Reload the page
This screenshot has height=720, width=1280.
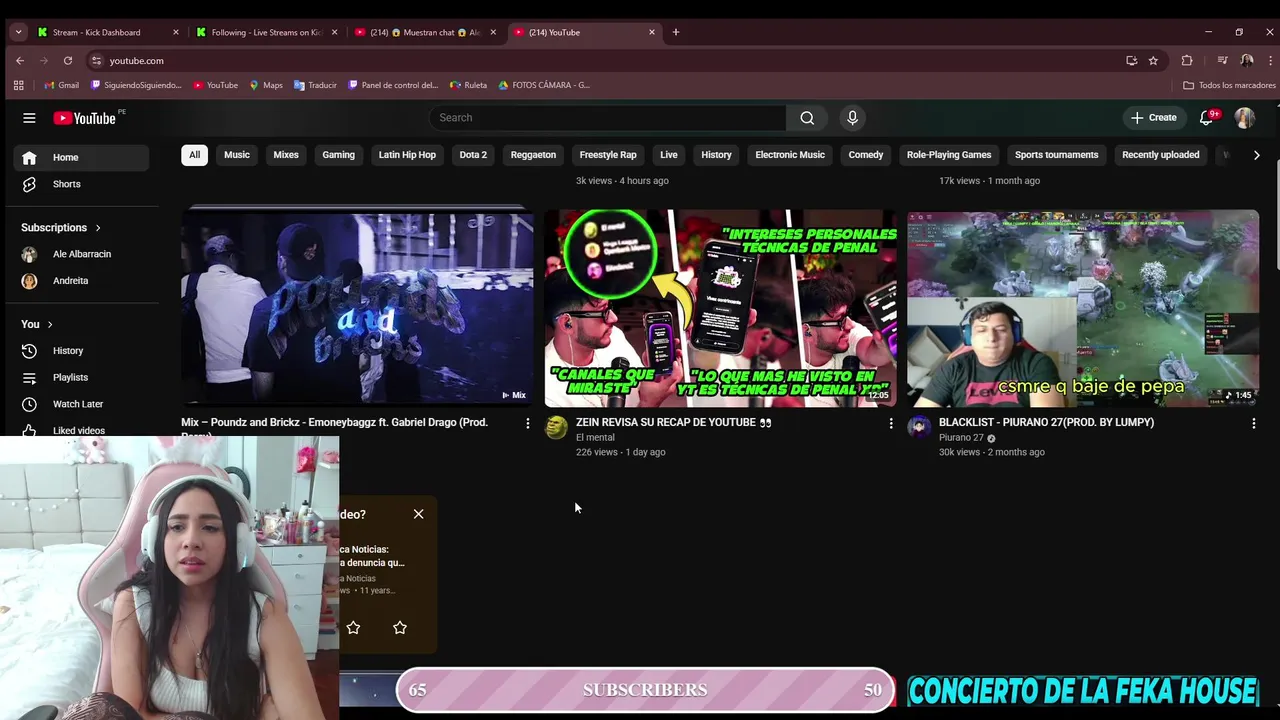click(x=68, y=61)
